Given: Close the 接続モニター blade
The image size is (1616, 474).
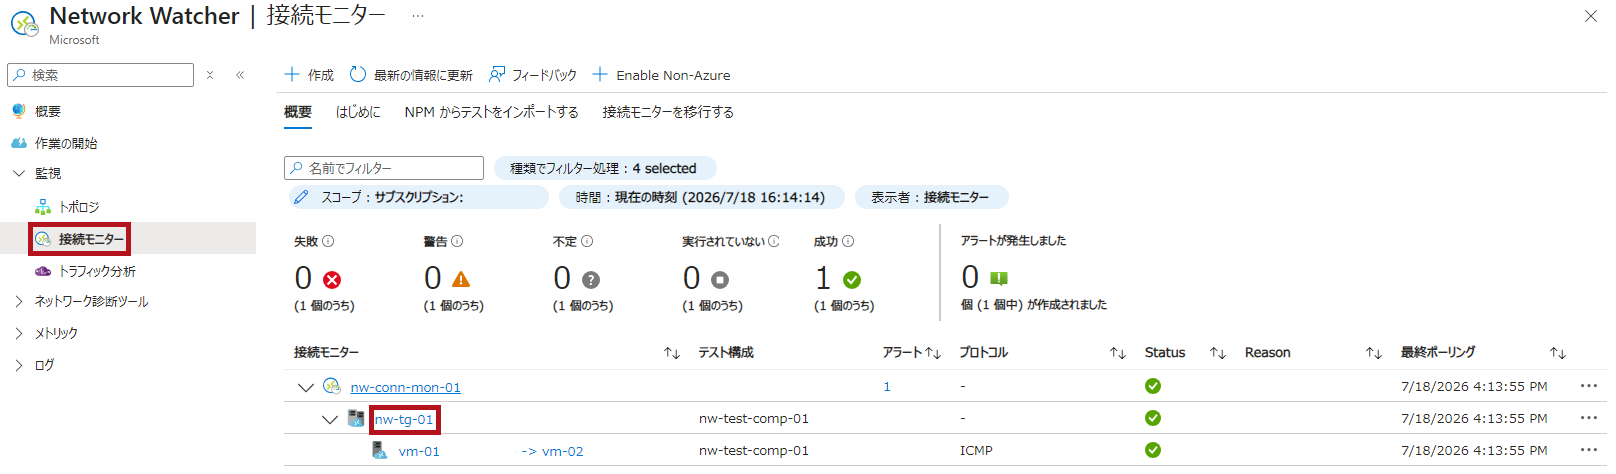Looking at the screenshot, I should [1591, 16].
